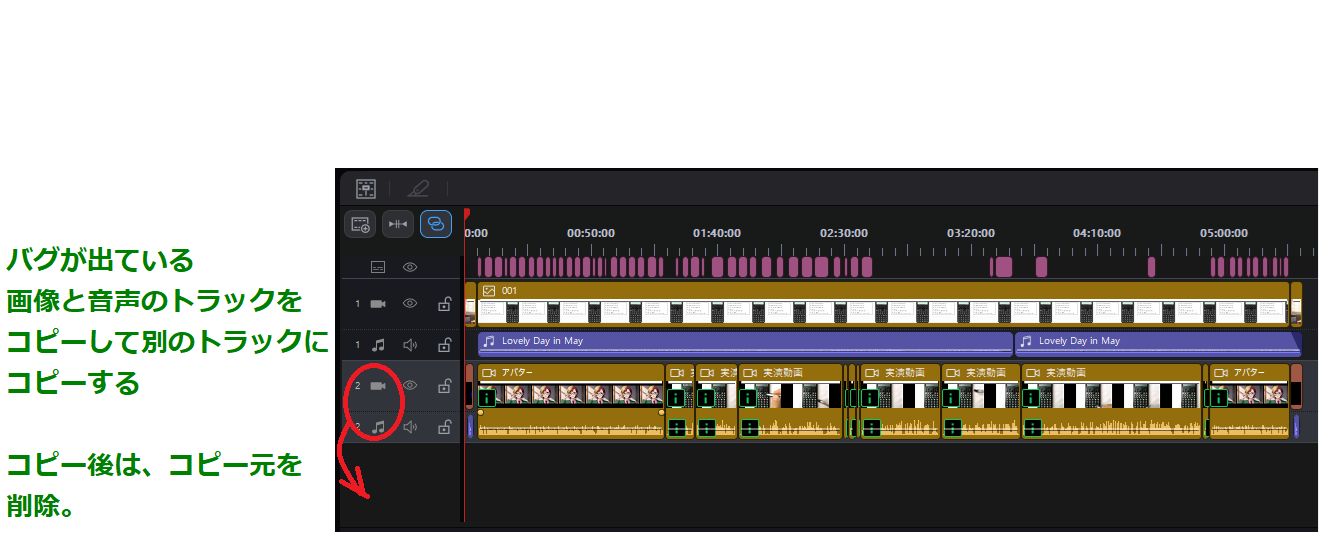
Task: Lock video track 2
Action: (x=444, y=386)
